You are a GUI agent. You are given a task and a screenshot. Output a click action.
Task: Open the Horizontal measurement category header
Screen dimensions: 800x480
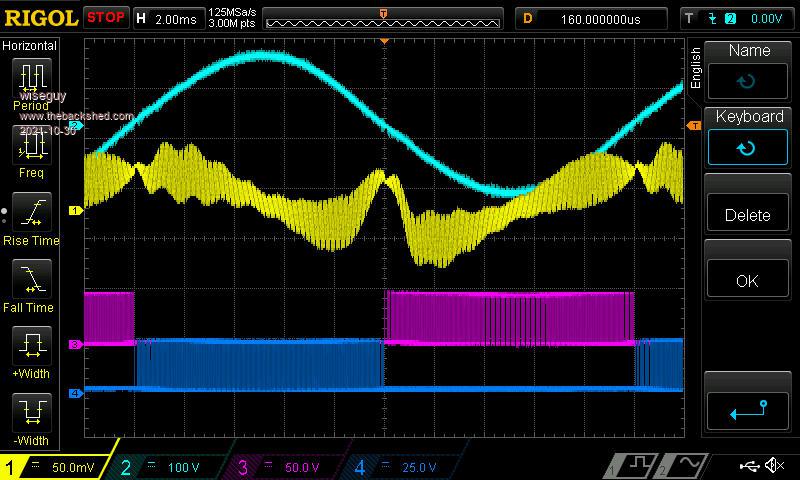30,46
